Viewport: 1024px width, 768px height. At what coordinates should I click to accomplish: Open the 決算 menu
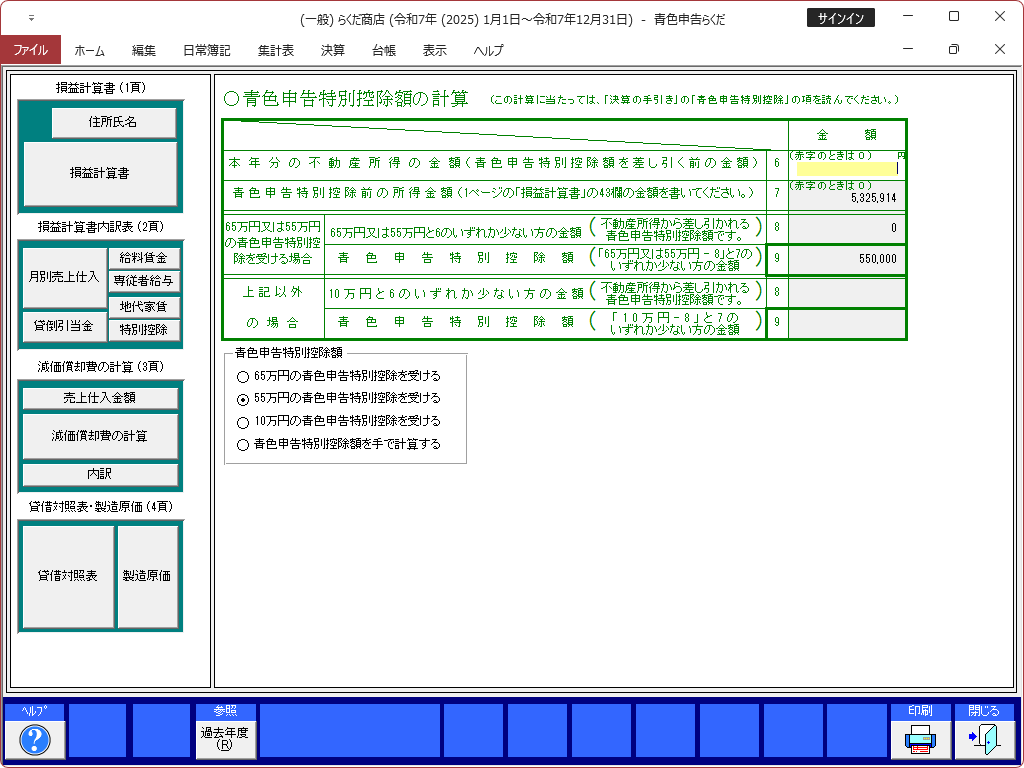pos(333,50)
